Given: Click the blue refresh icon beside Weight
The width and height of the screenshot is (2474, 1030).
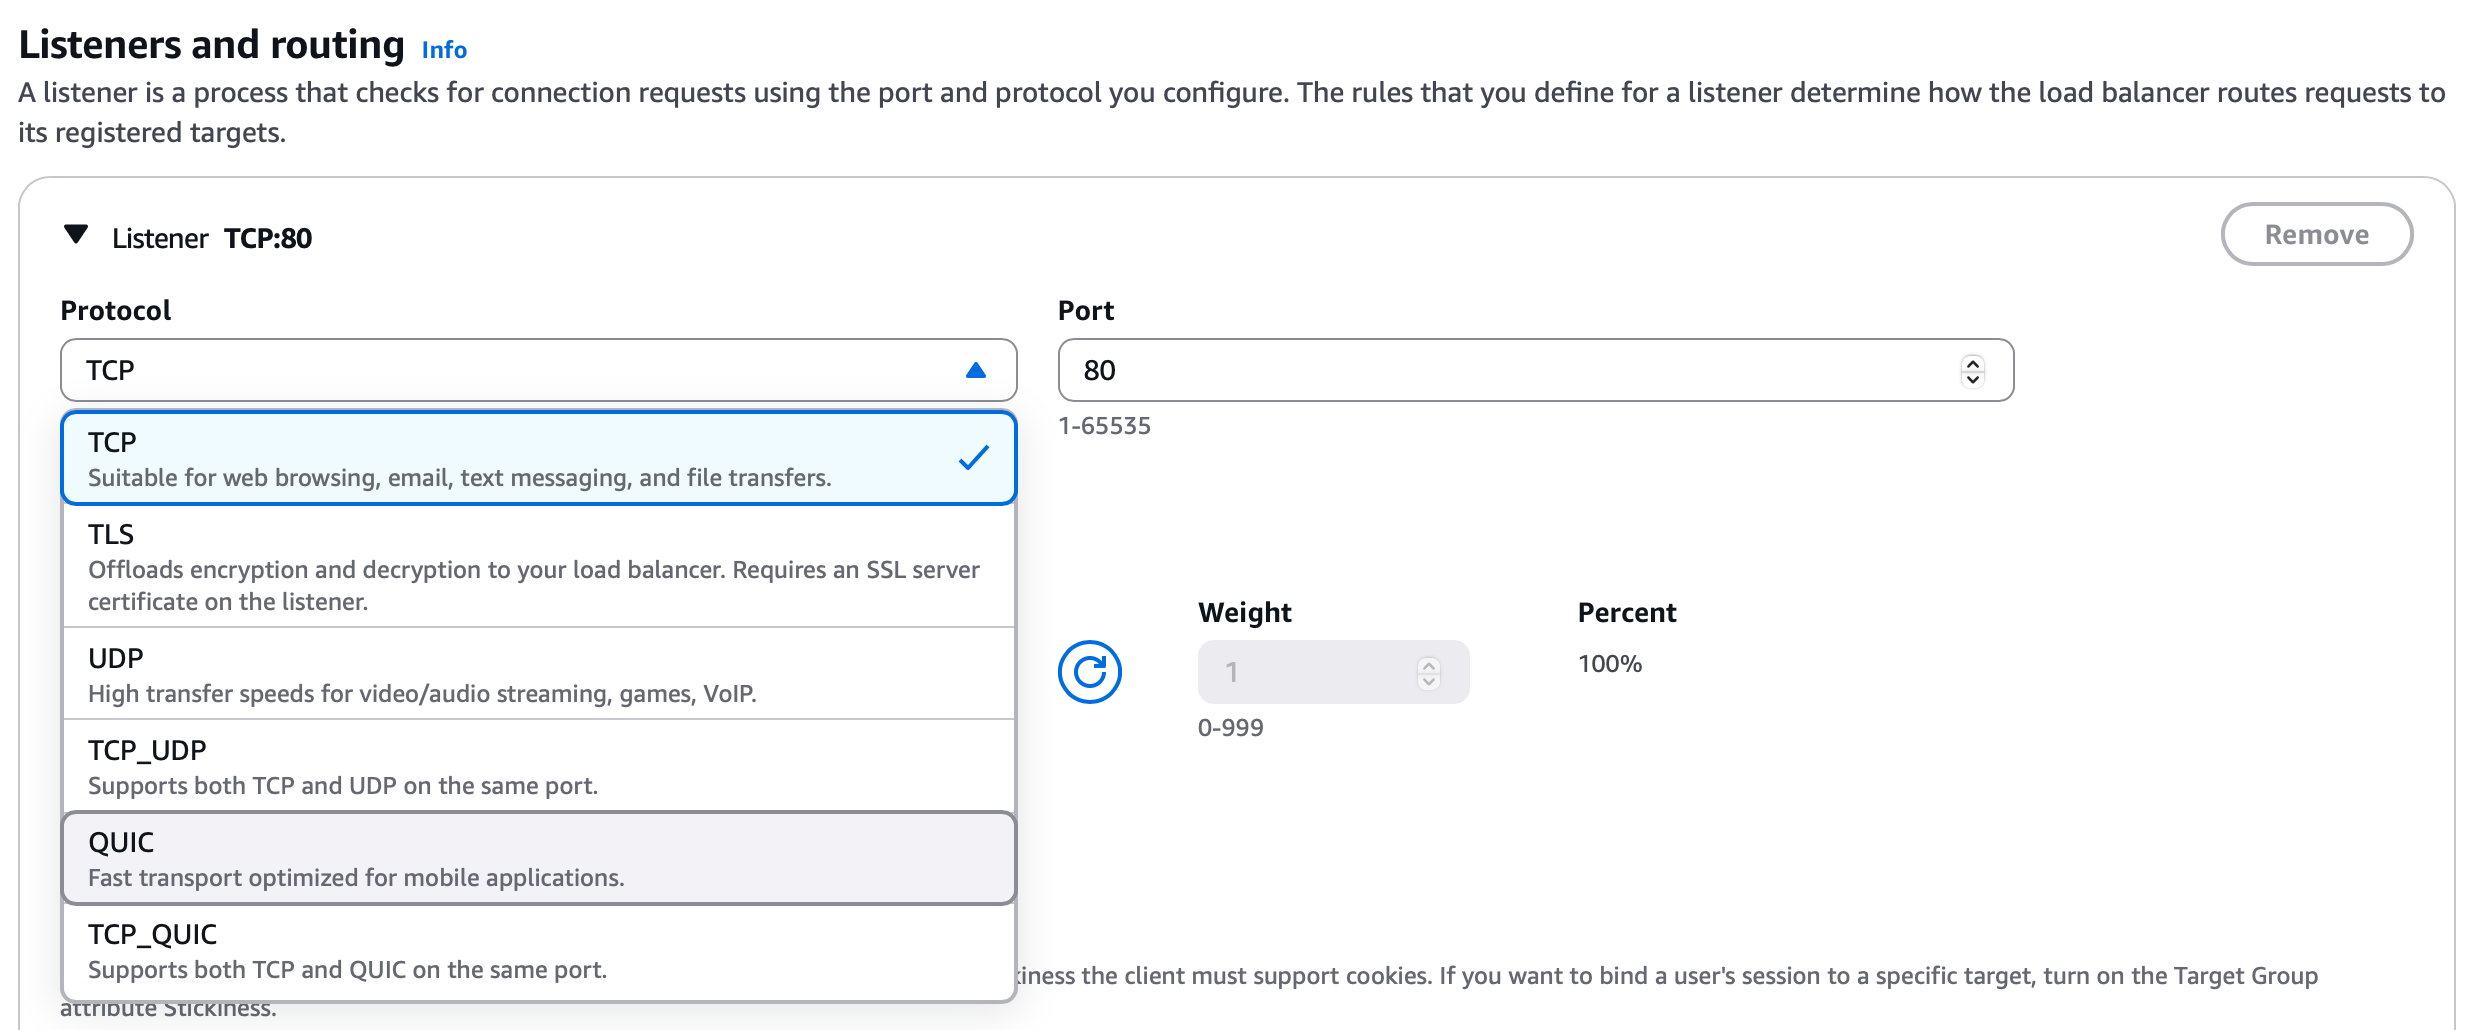Looking at the screenshot, I should (x=1089, y=672).
